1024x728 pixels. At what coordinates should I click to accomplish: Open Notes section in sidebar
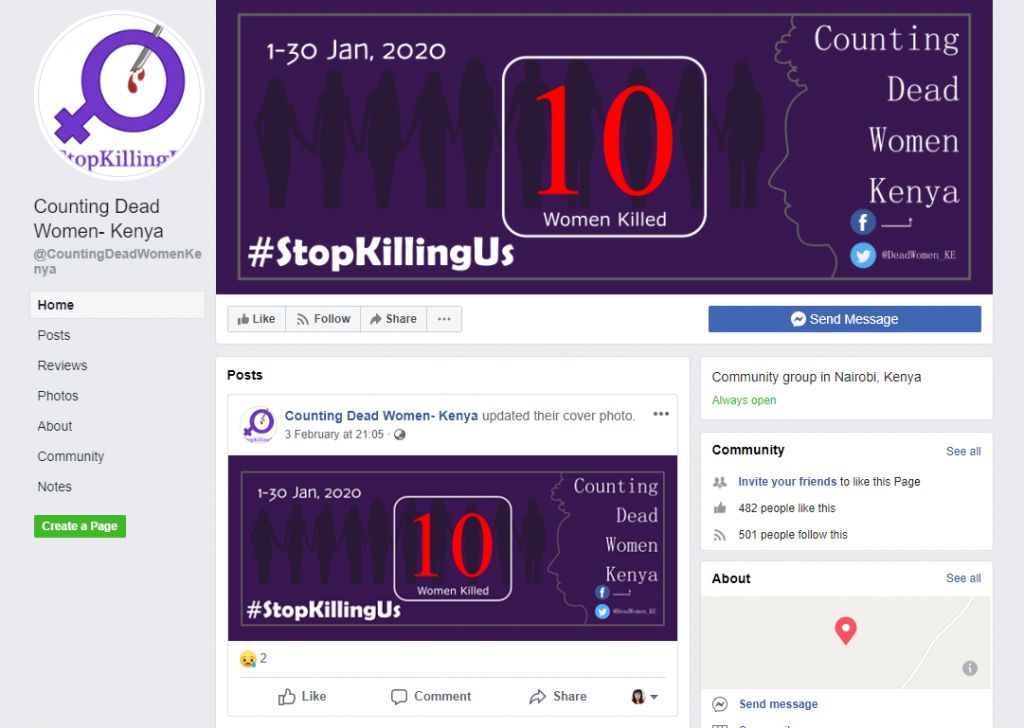tap(54, 487)
